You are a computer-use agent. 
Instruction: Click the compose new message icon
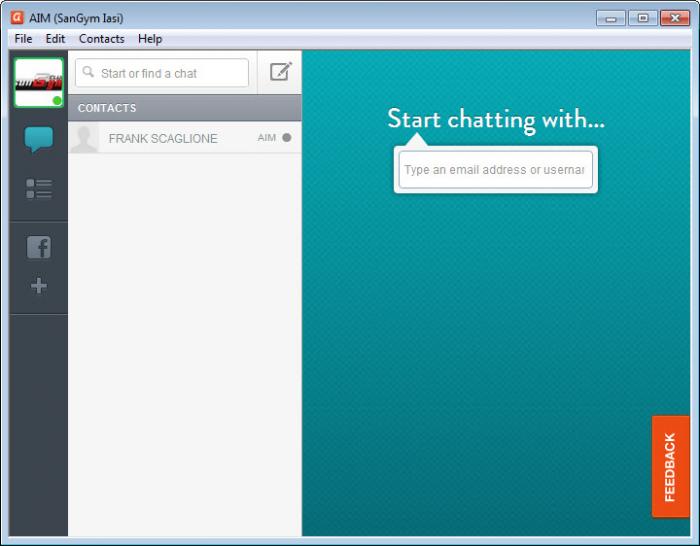(280, 71)
